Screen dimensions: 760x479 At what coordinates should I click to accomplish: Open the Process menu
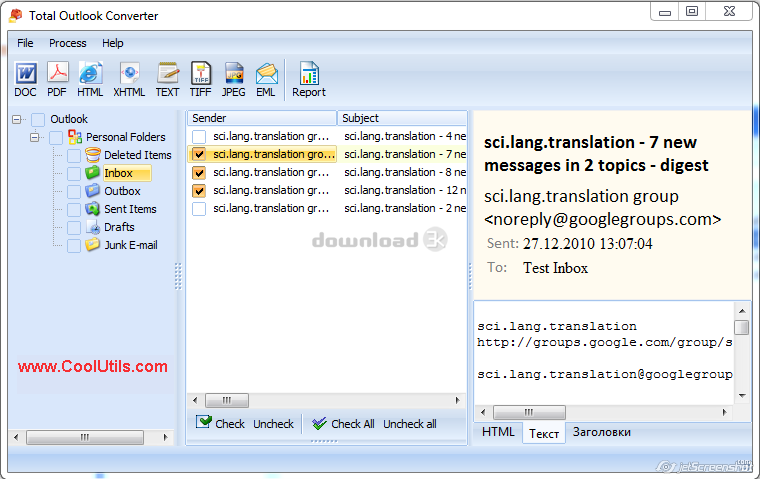[x=67, y=43]
